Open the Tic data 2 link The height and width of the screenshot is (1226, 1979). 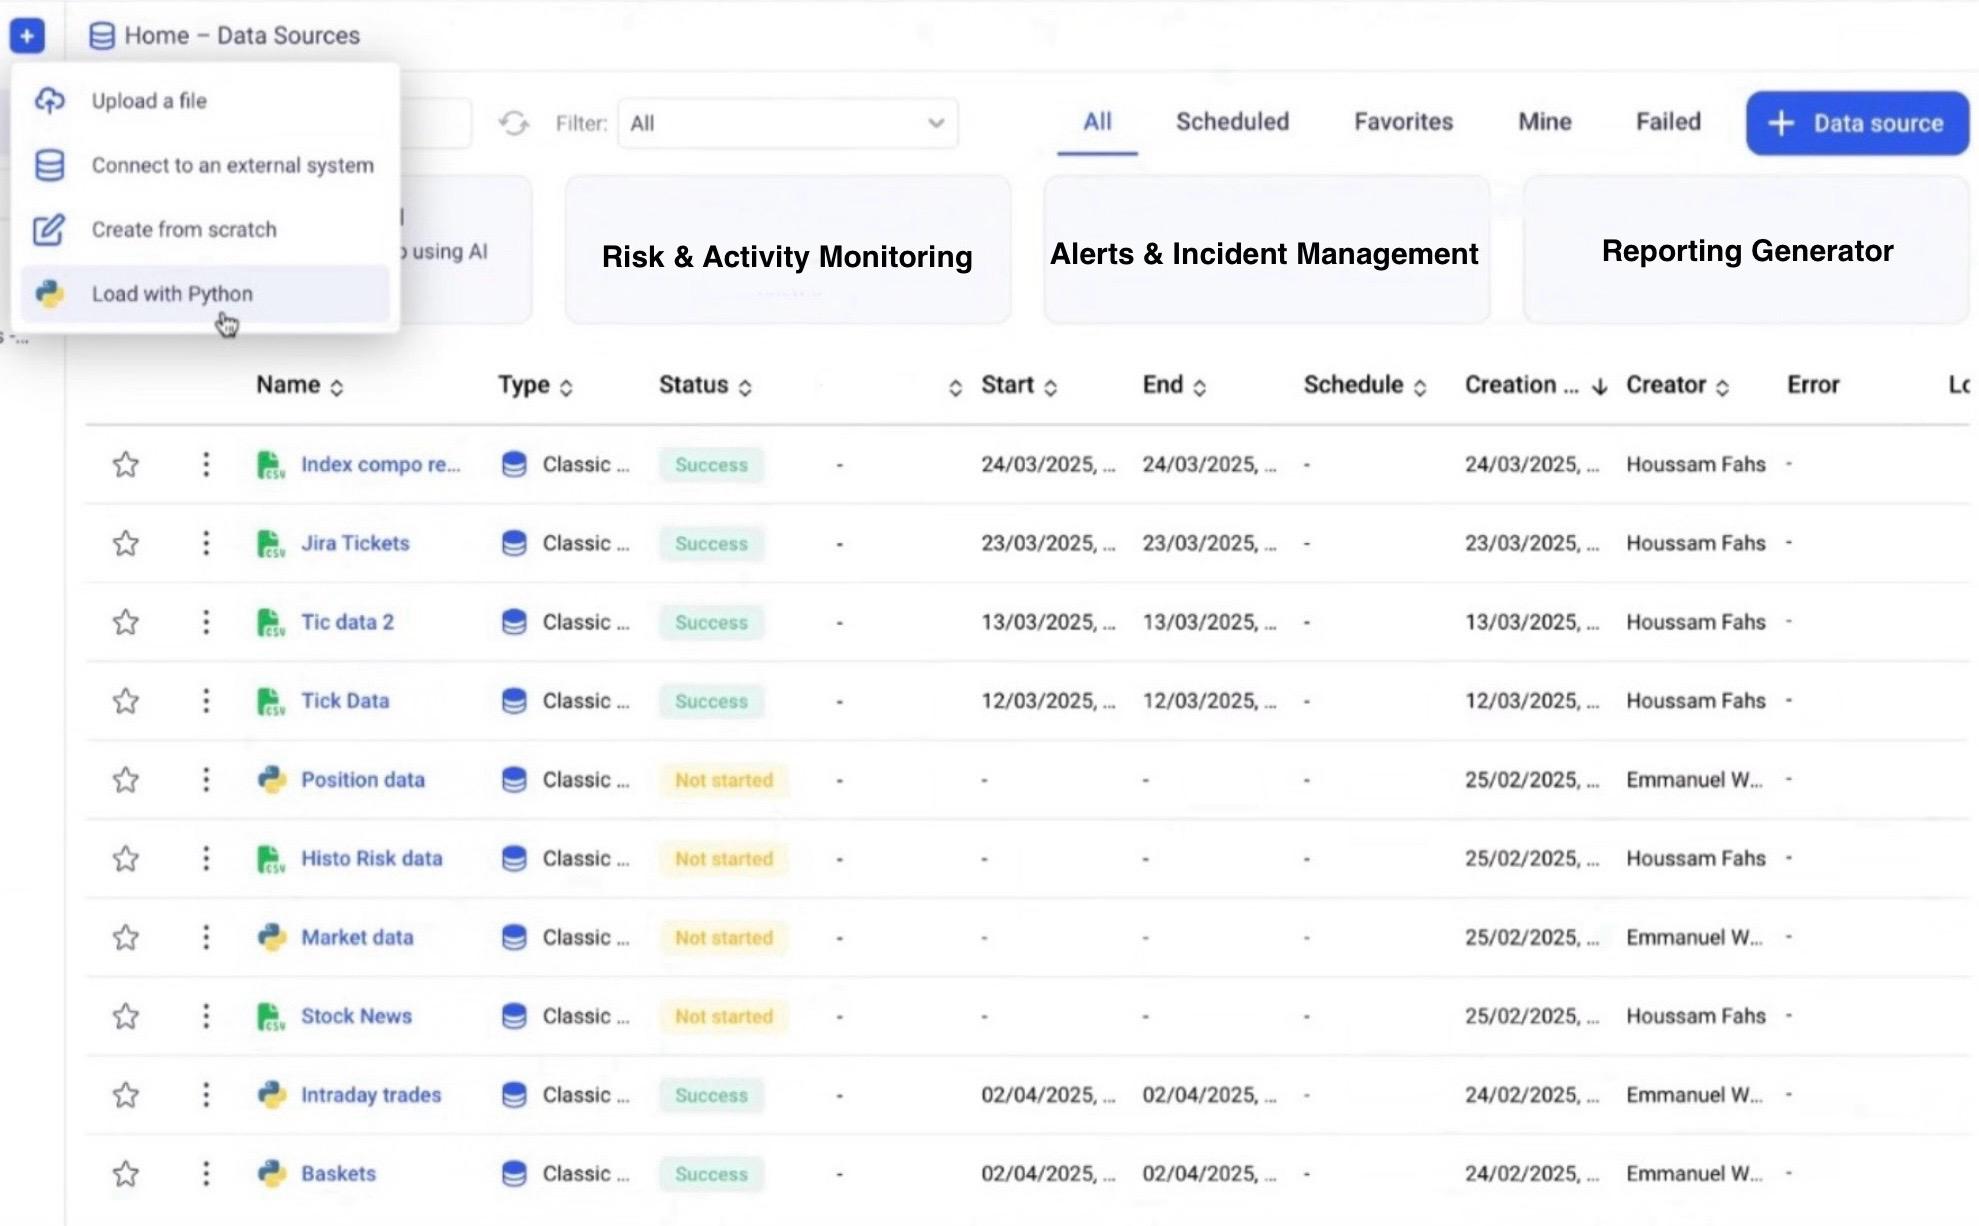click(347, 622)
